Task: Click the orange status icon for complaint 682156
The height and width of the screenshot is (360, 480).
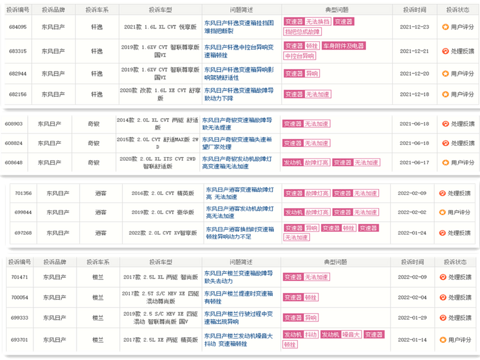Action: point(445,94)
